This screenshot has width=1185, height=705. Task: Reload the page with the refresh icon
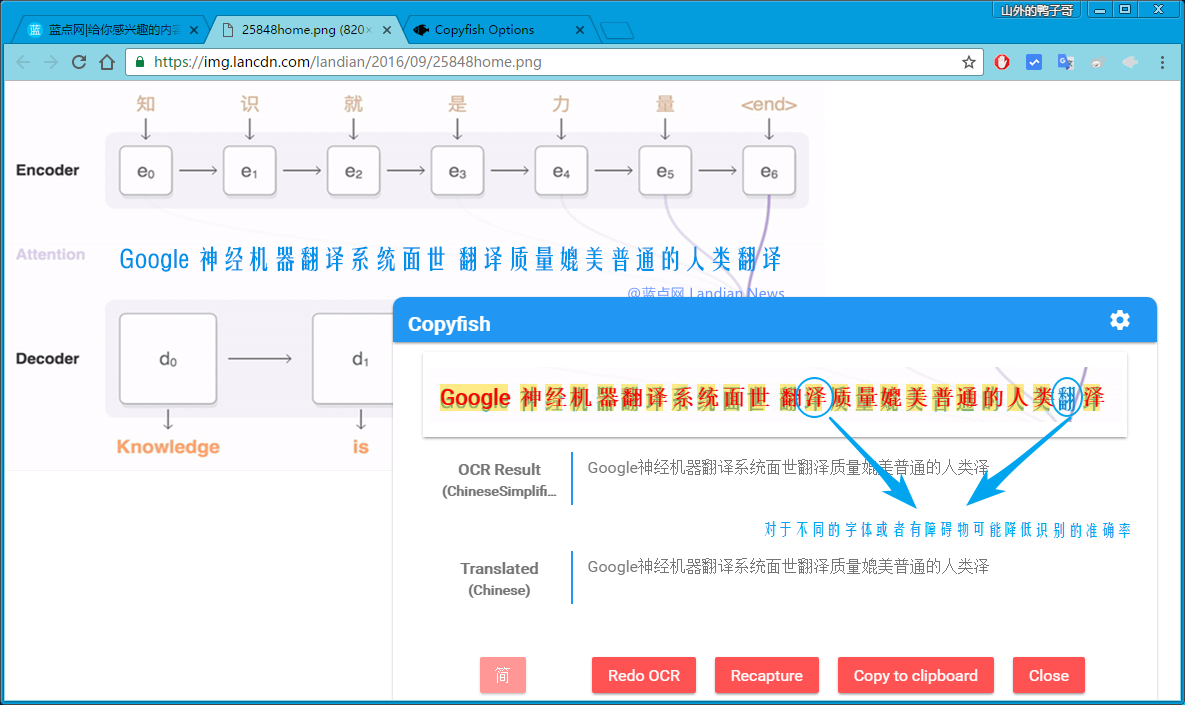[79, 62]
